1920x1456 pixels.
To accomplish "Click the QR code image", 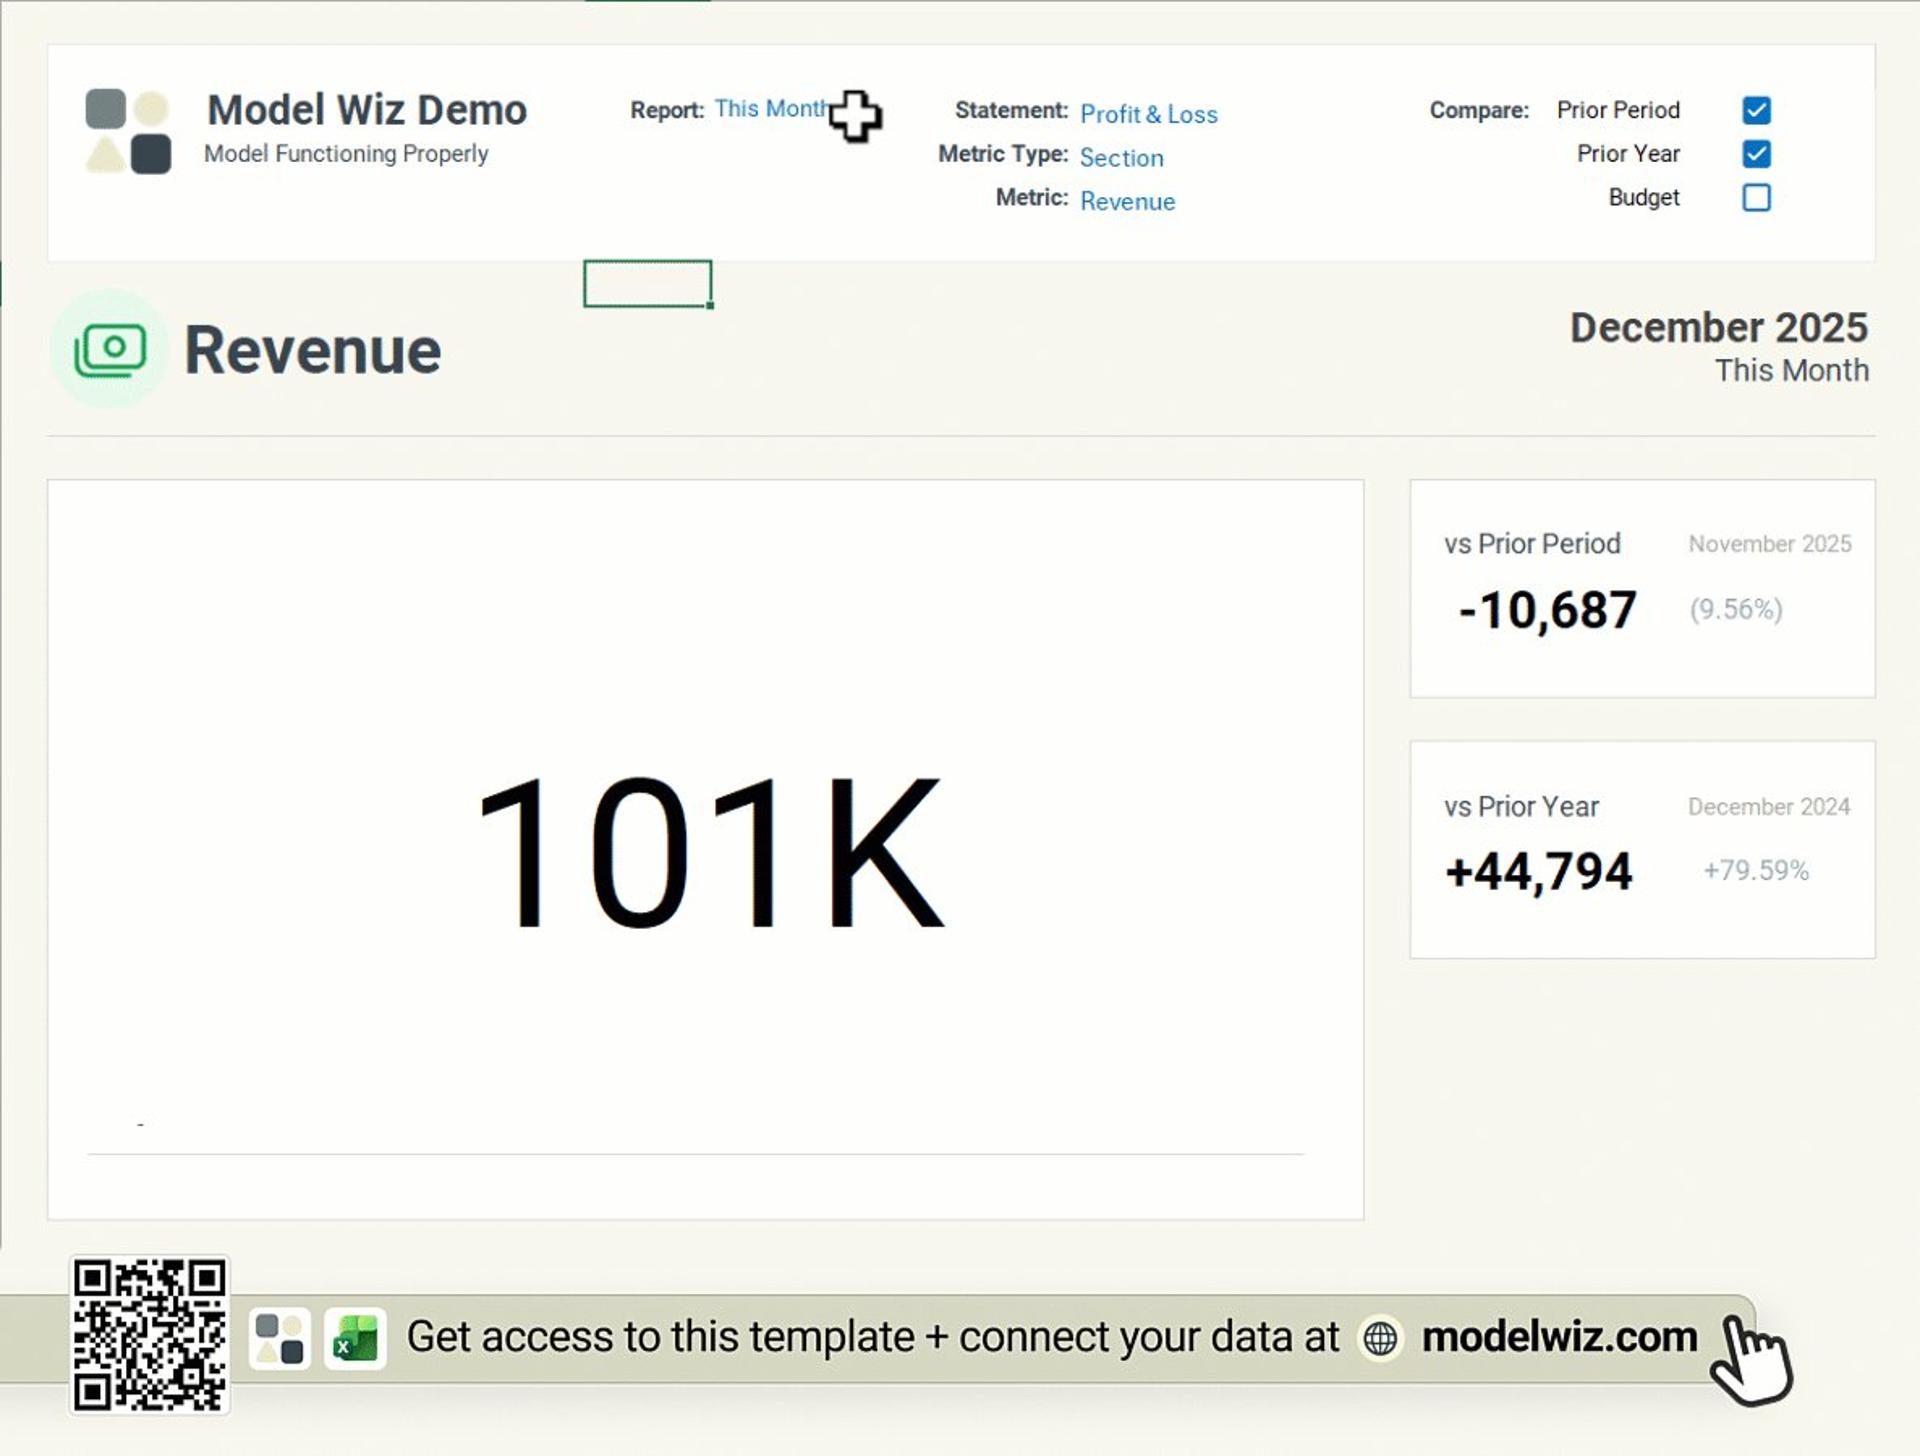I will [x=150, y=1335].
